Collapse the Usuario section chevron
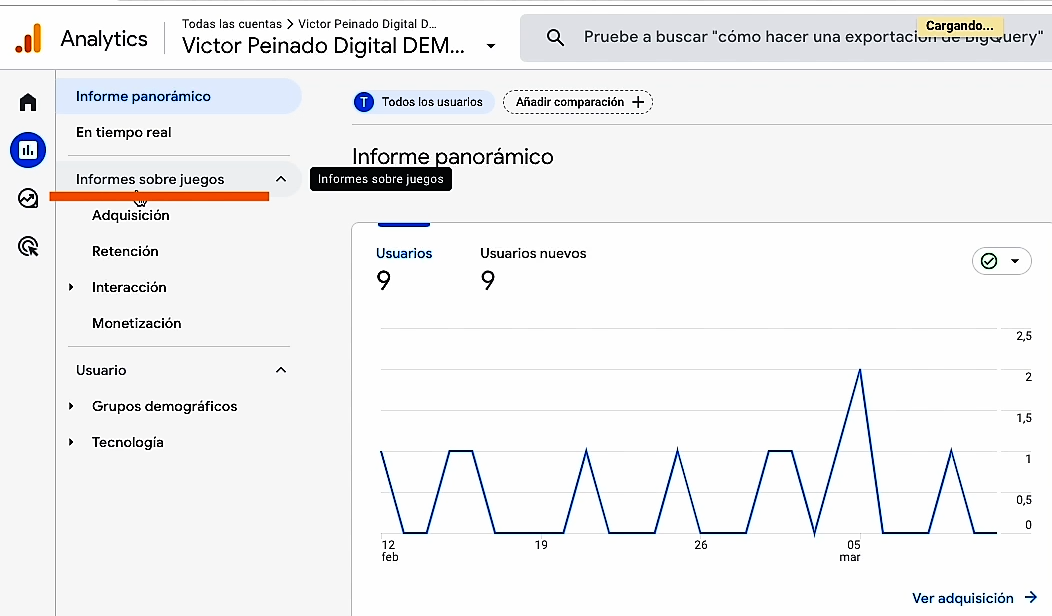The image size is (1052, 616). click(280, 370)
